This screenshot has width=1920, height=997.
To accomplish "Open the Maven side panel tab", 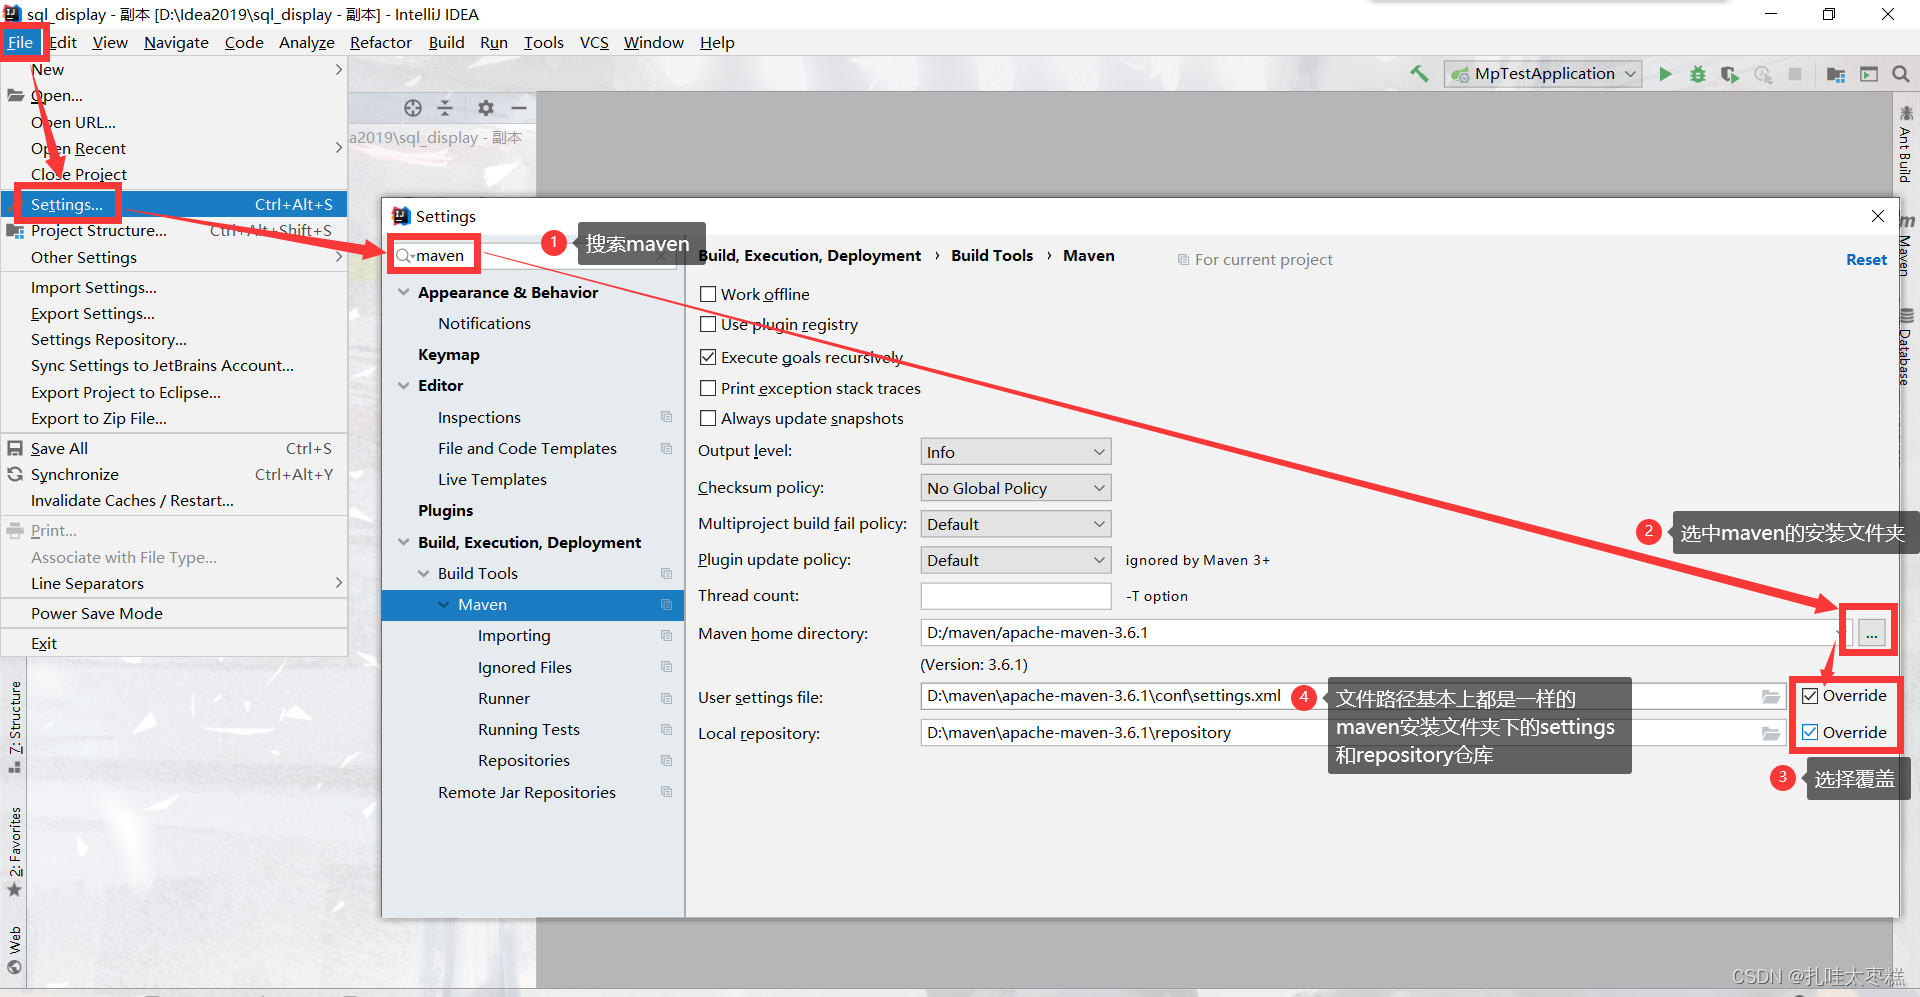I will pyautogui.click(x=1905, y=245).
